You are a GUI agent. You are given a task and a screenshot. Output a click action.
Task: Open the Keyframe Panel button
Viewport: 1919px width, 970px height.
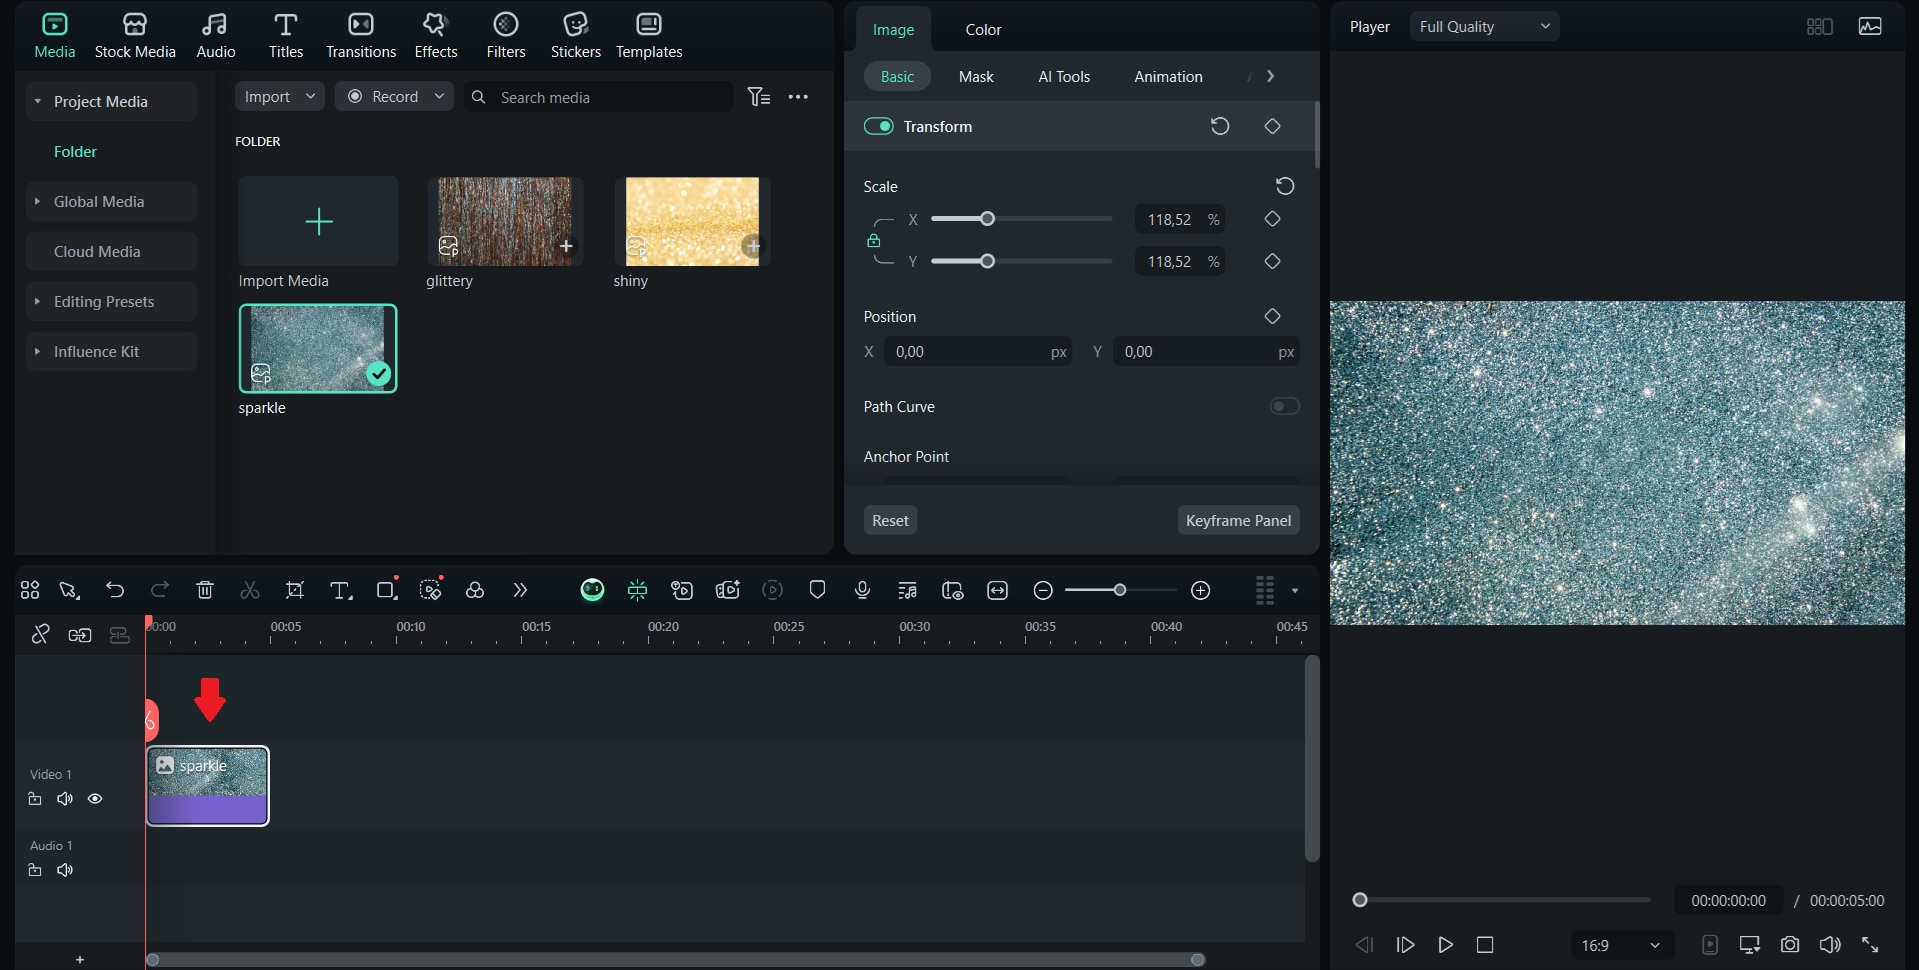point(1238,520)
